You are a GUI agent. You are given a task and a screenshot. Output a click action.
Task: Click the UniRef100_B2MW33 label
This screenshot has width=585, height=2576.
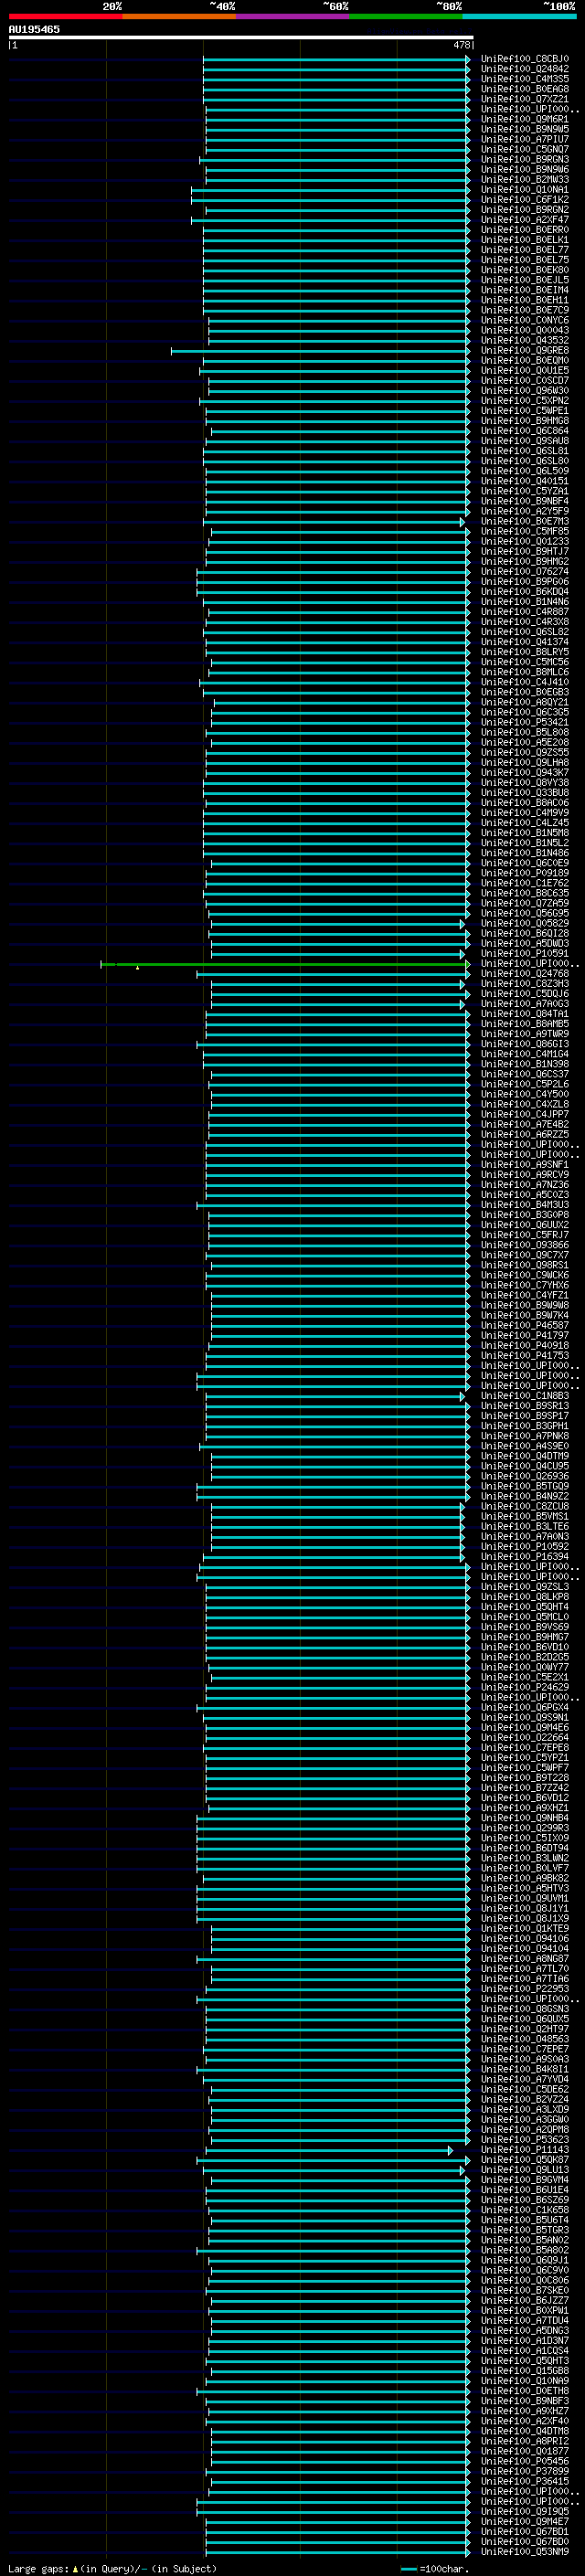click(x=525, y=180)
